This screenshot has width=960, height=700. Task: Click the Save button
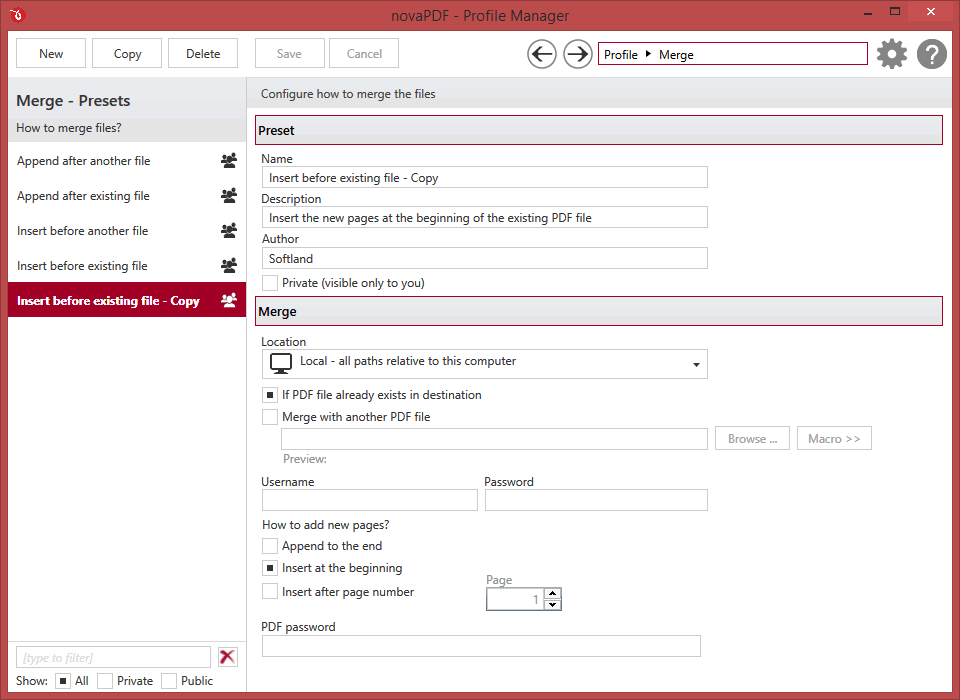289,53
